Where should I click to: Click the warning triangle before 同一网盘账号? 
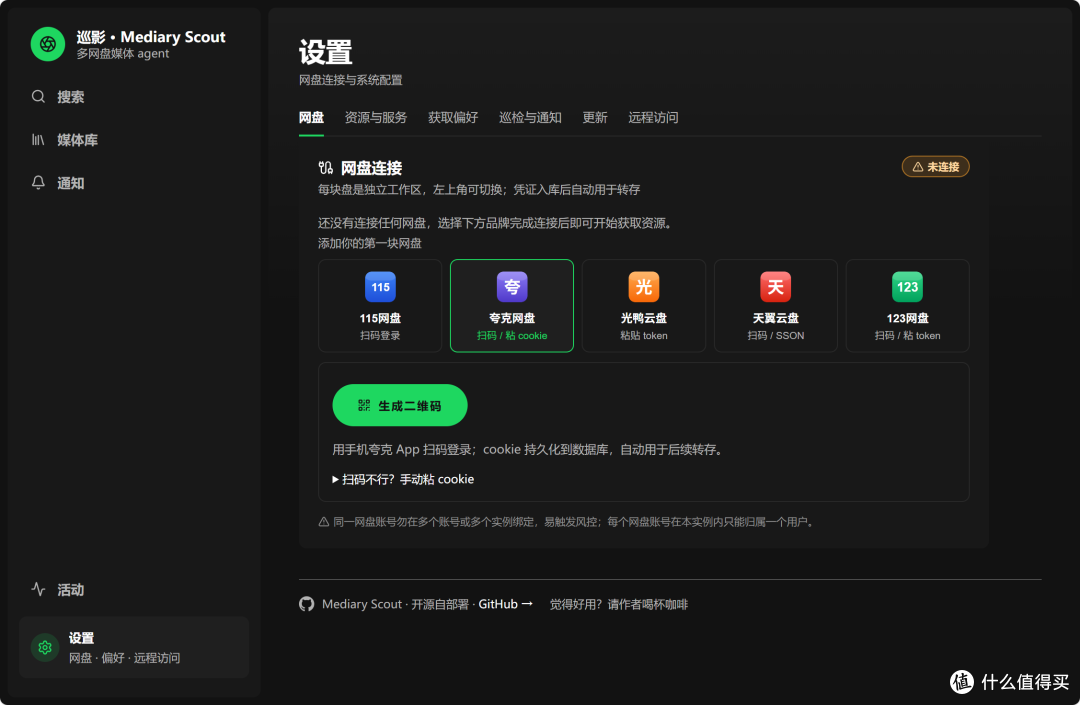coord(324,522)
